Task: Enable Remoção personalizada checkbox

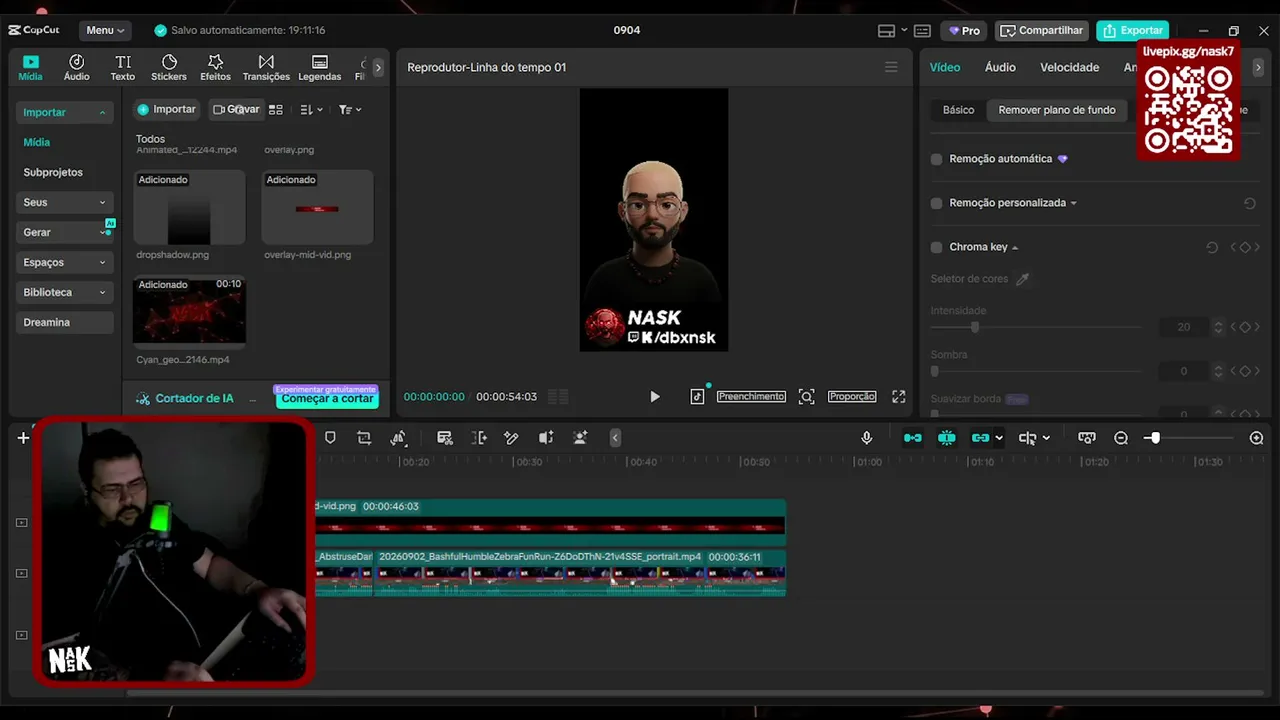Action: coord(937,203)
